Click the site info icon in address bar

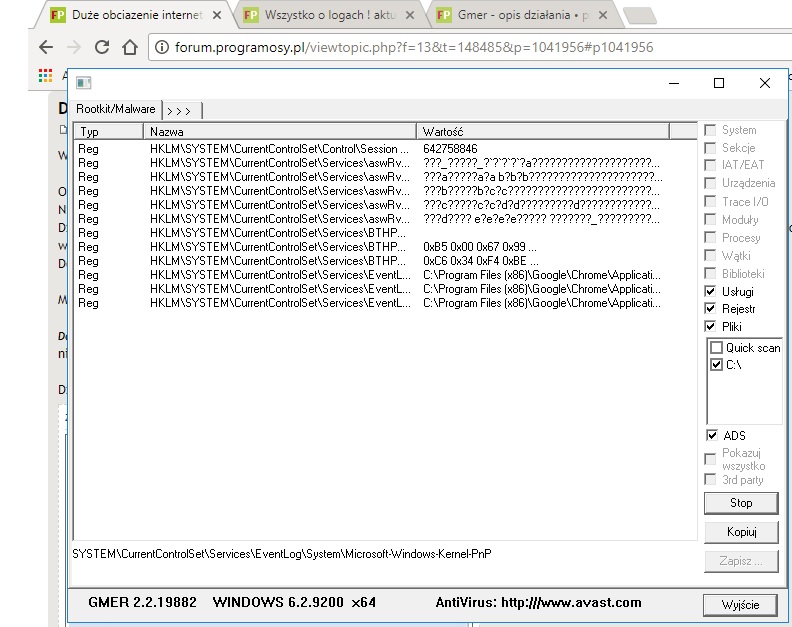160,47
